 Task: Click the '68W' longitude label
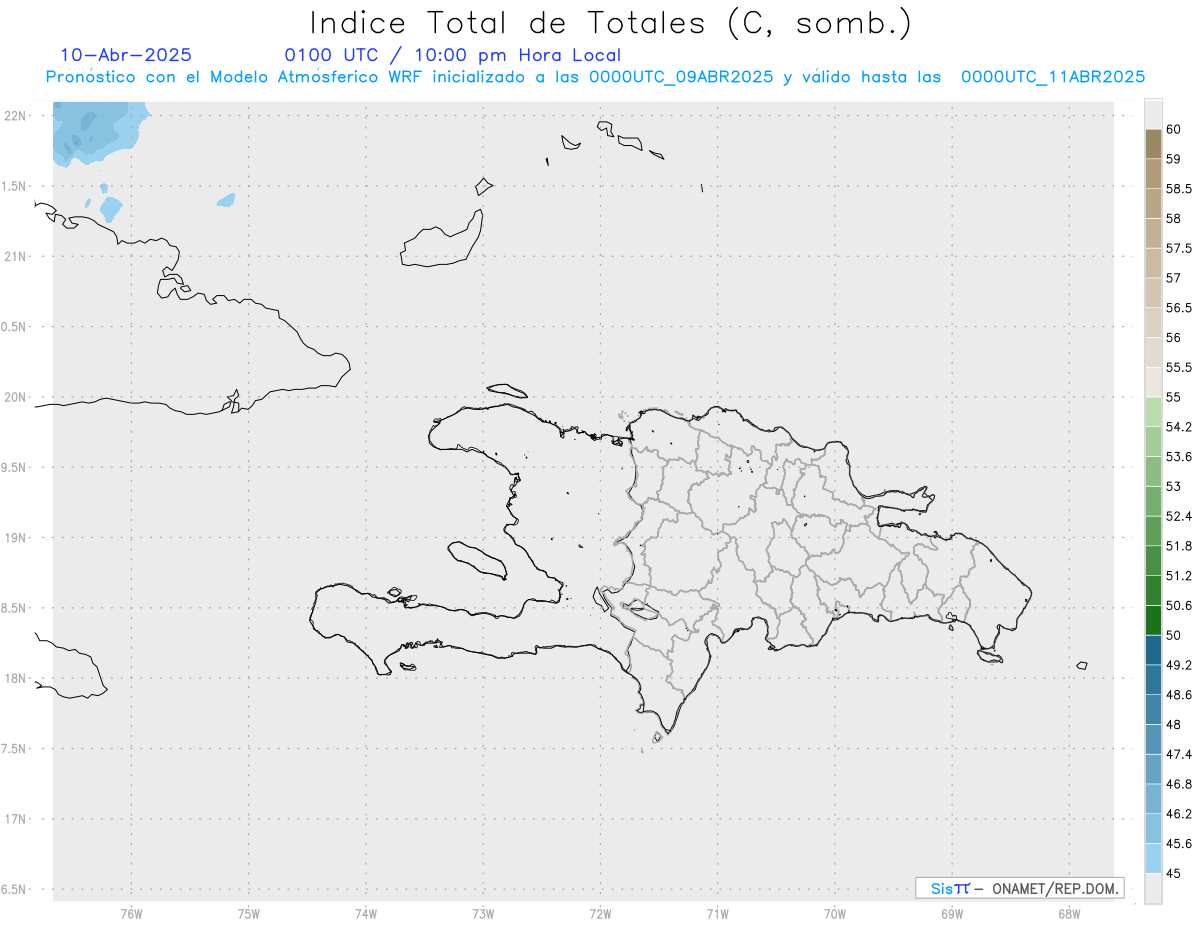(x=1069, y=913)
